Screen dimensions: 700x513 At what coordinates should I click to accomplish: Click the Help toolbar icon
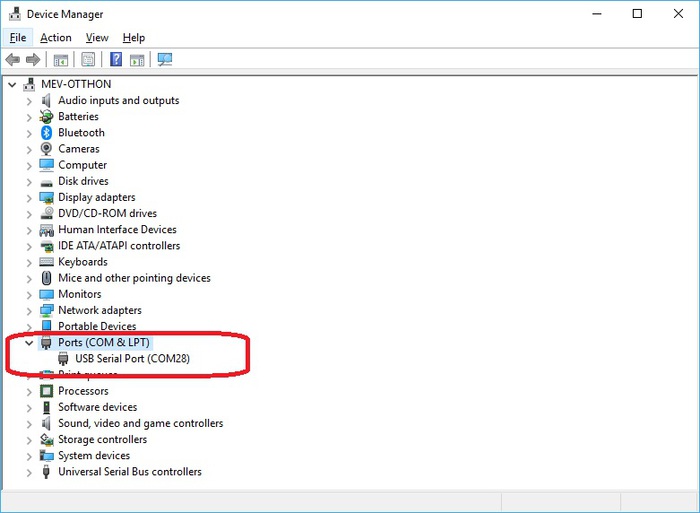pos(116,60)
